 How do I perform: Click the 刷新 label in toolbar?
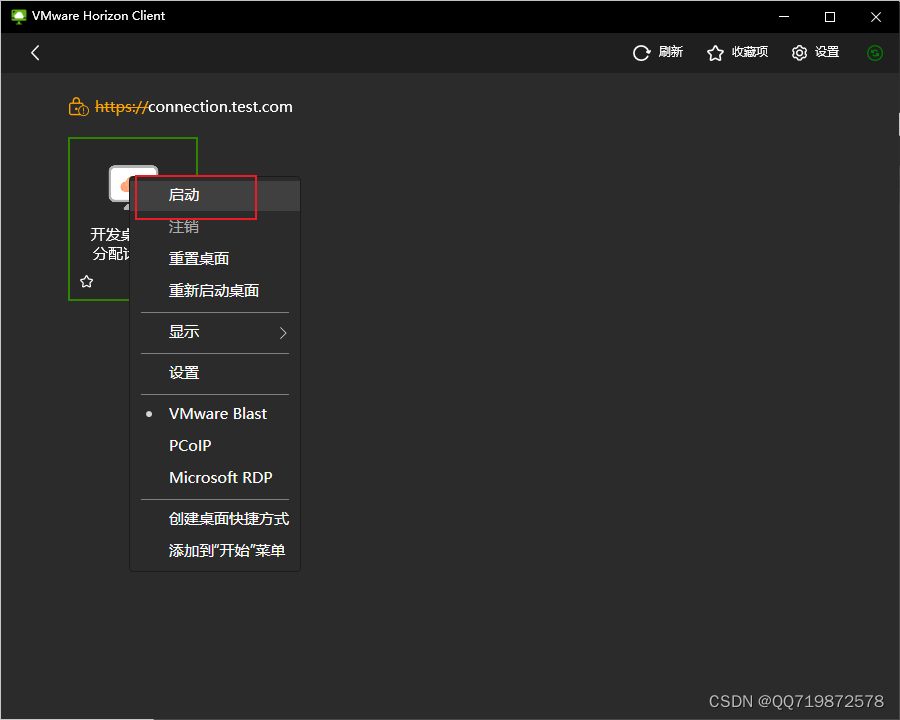point(670,52)
